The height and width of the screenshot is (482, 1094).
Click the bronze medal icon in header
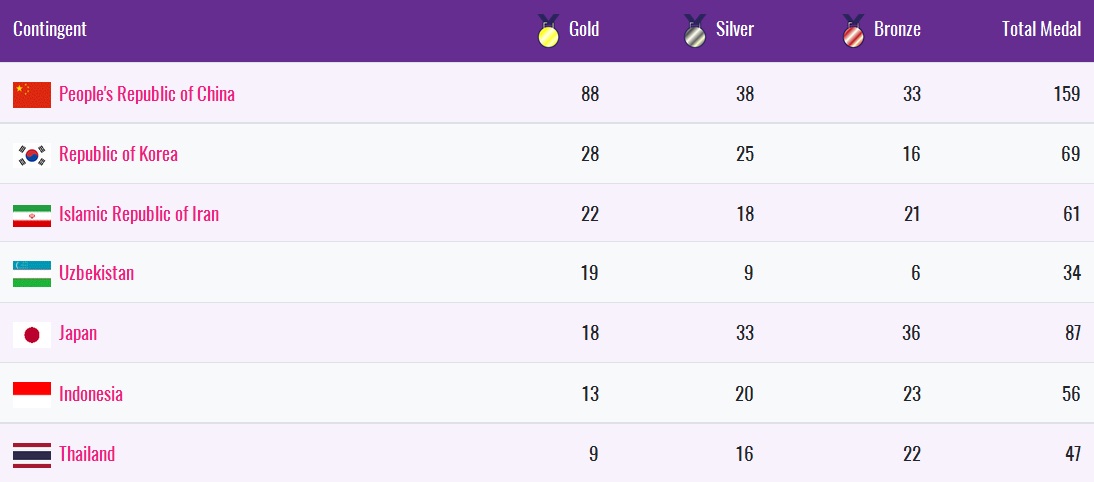tap(853, 31)
